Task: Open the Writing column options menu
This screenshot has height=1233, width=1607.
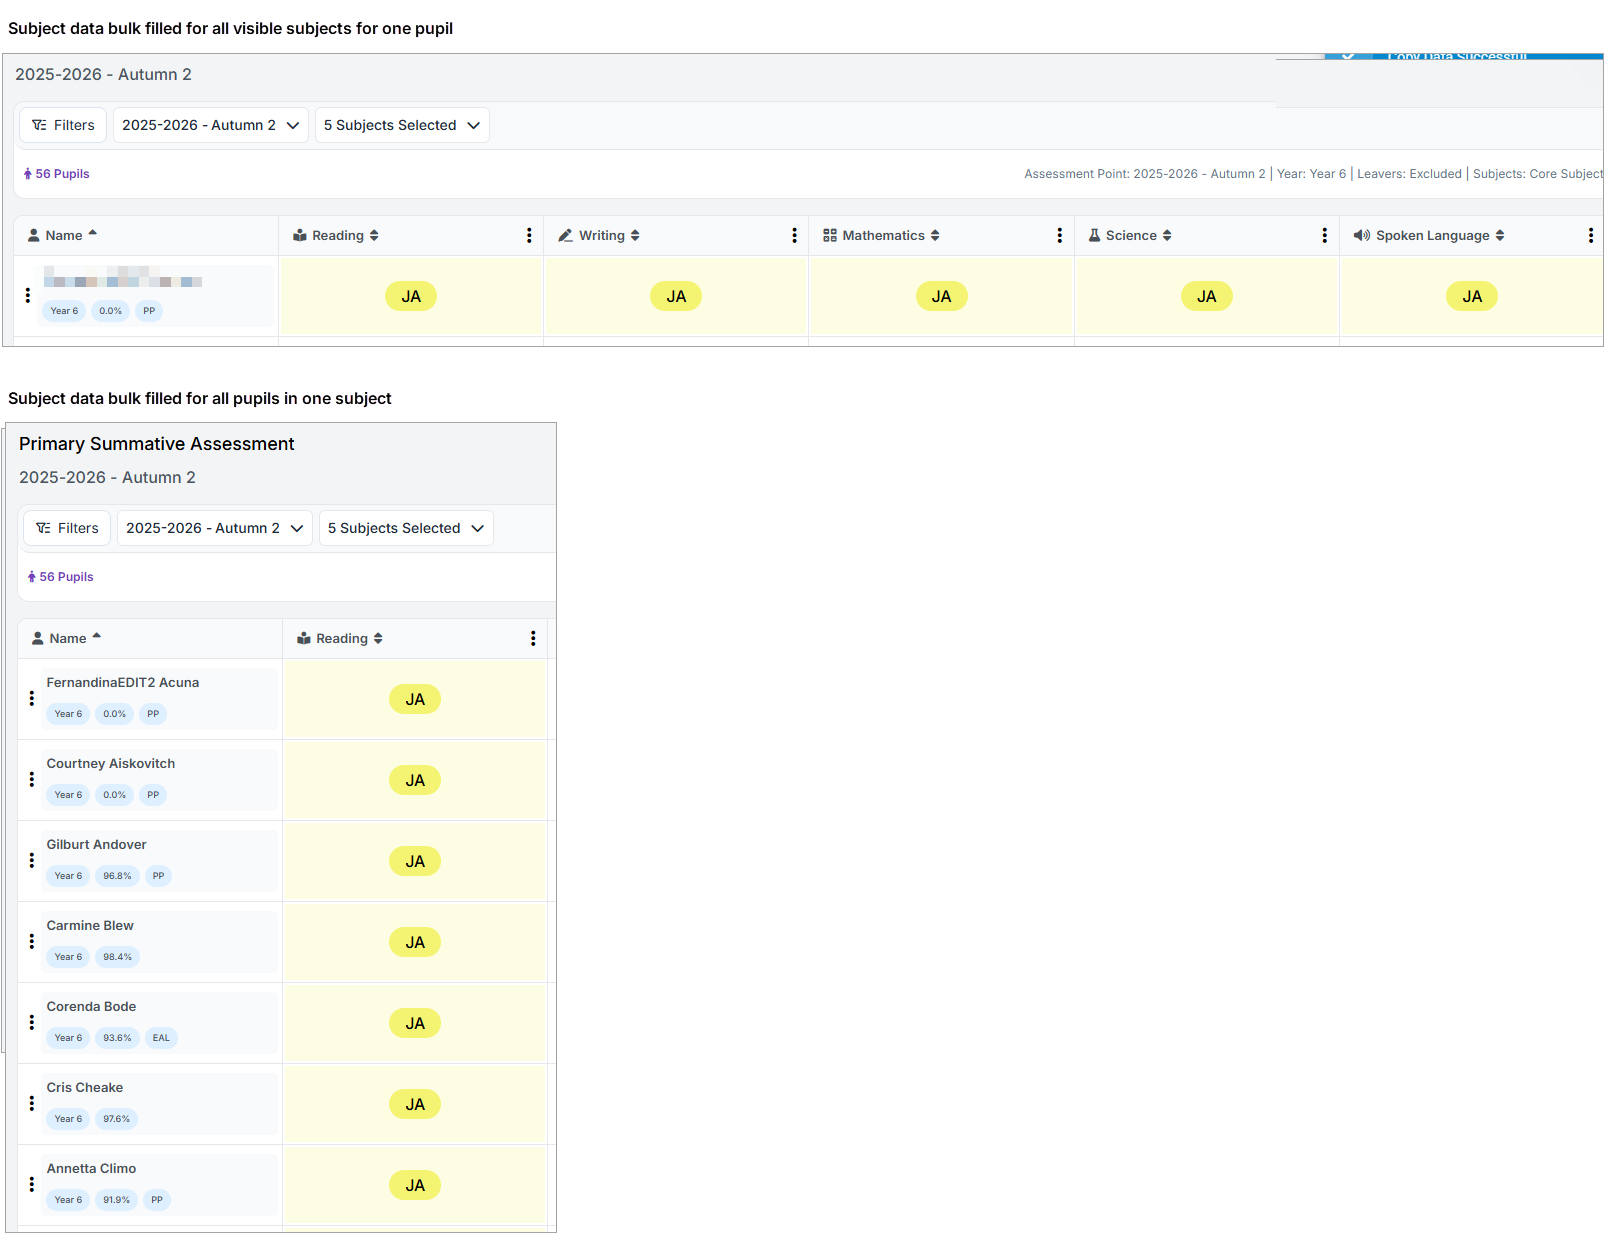Action: pos(794,235)
